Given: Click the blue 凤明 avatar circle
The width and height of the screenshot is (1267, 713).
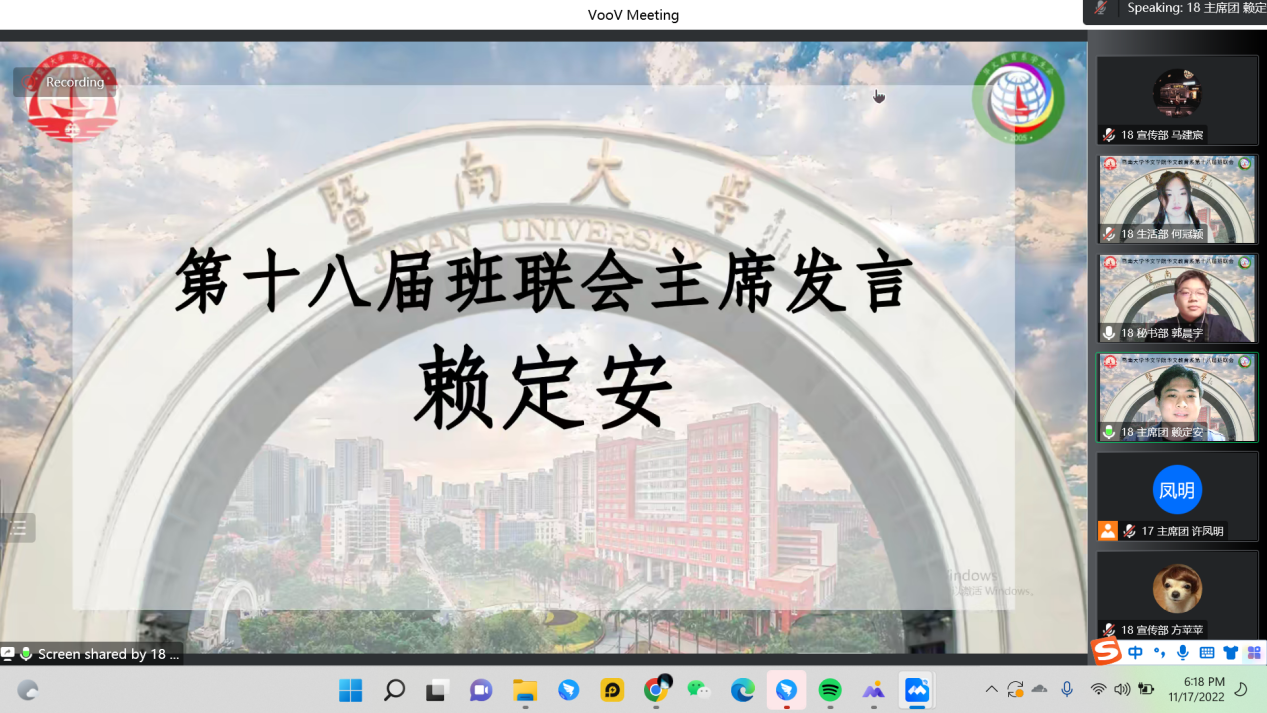Looking at the screenshot, I should click(x=1177, y=490).
